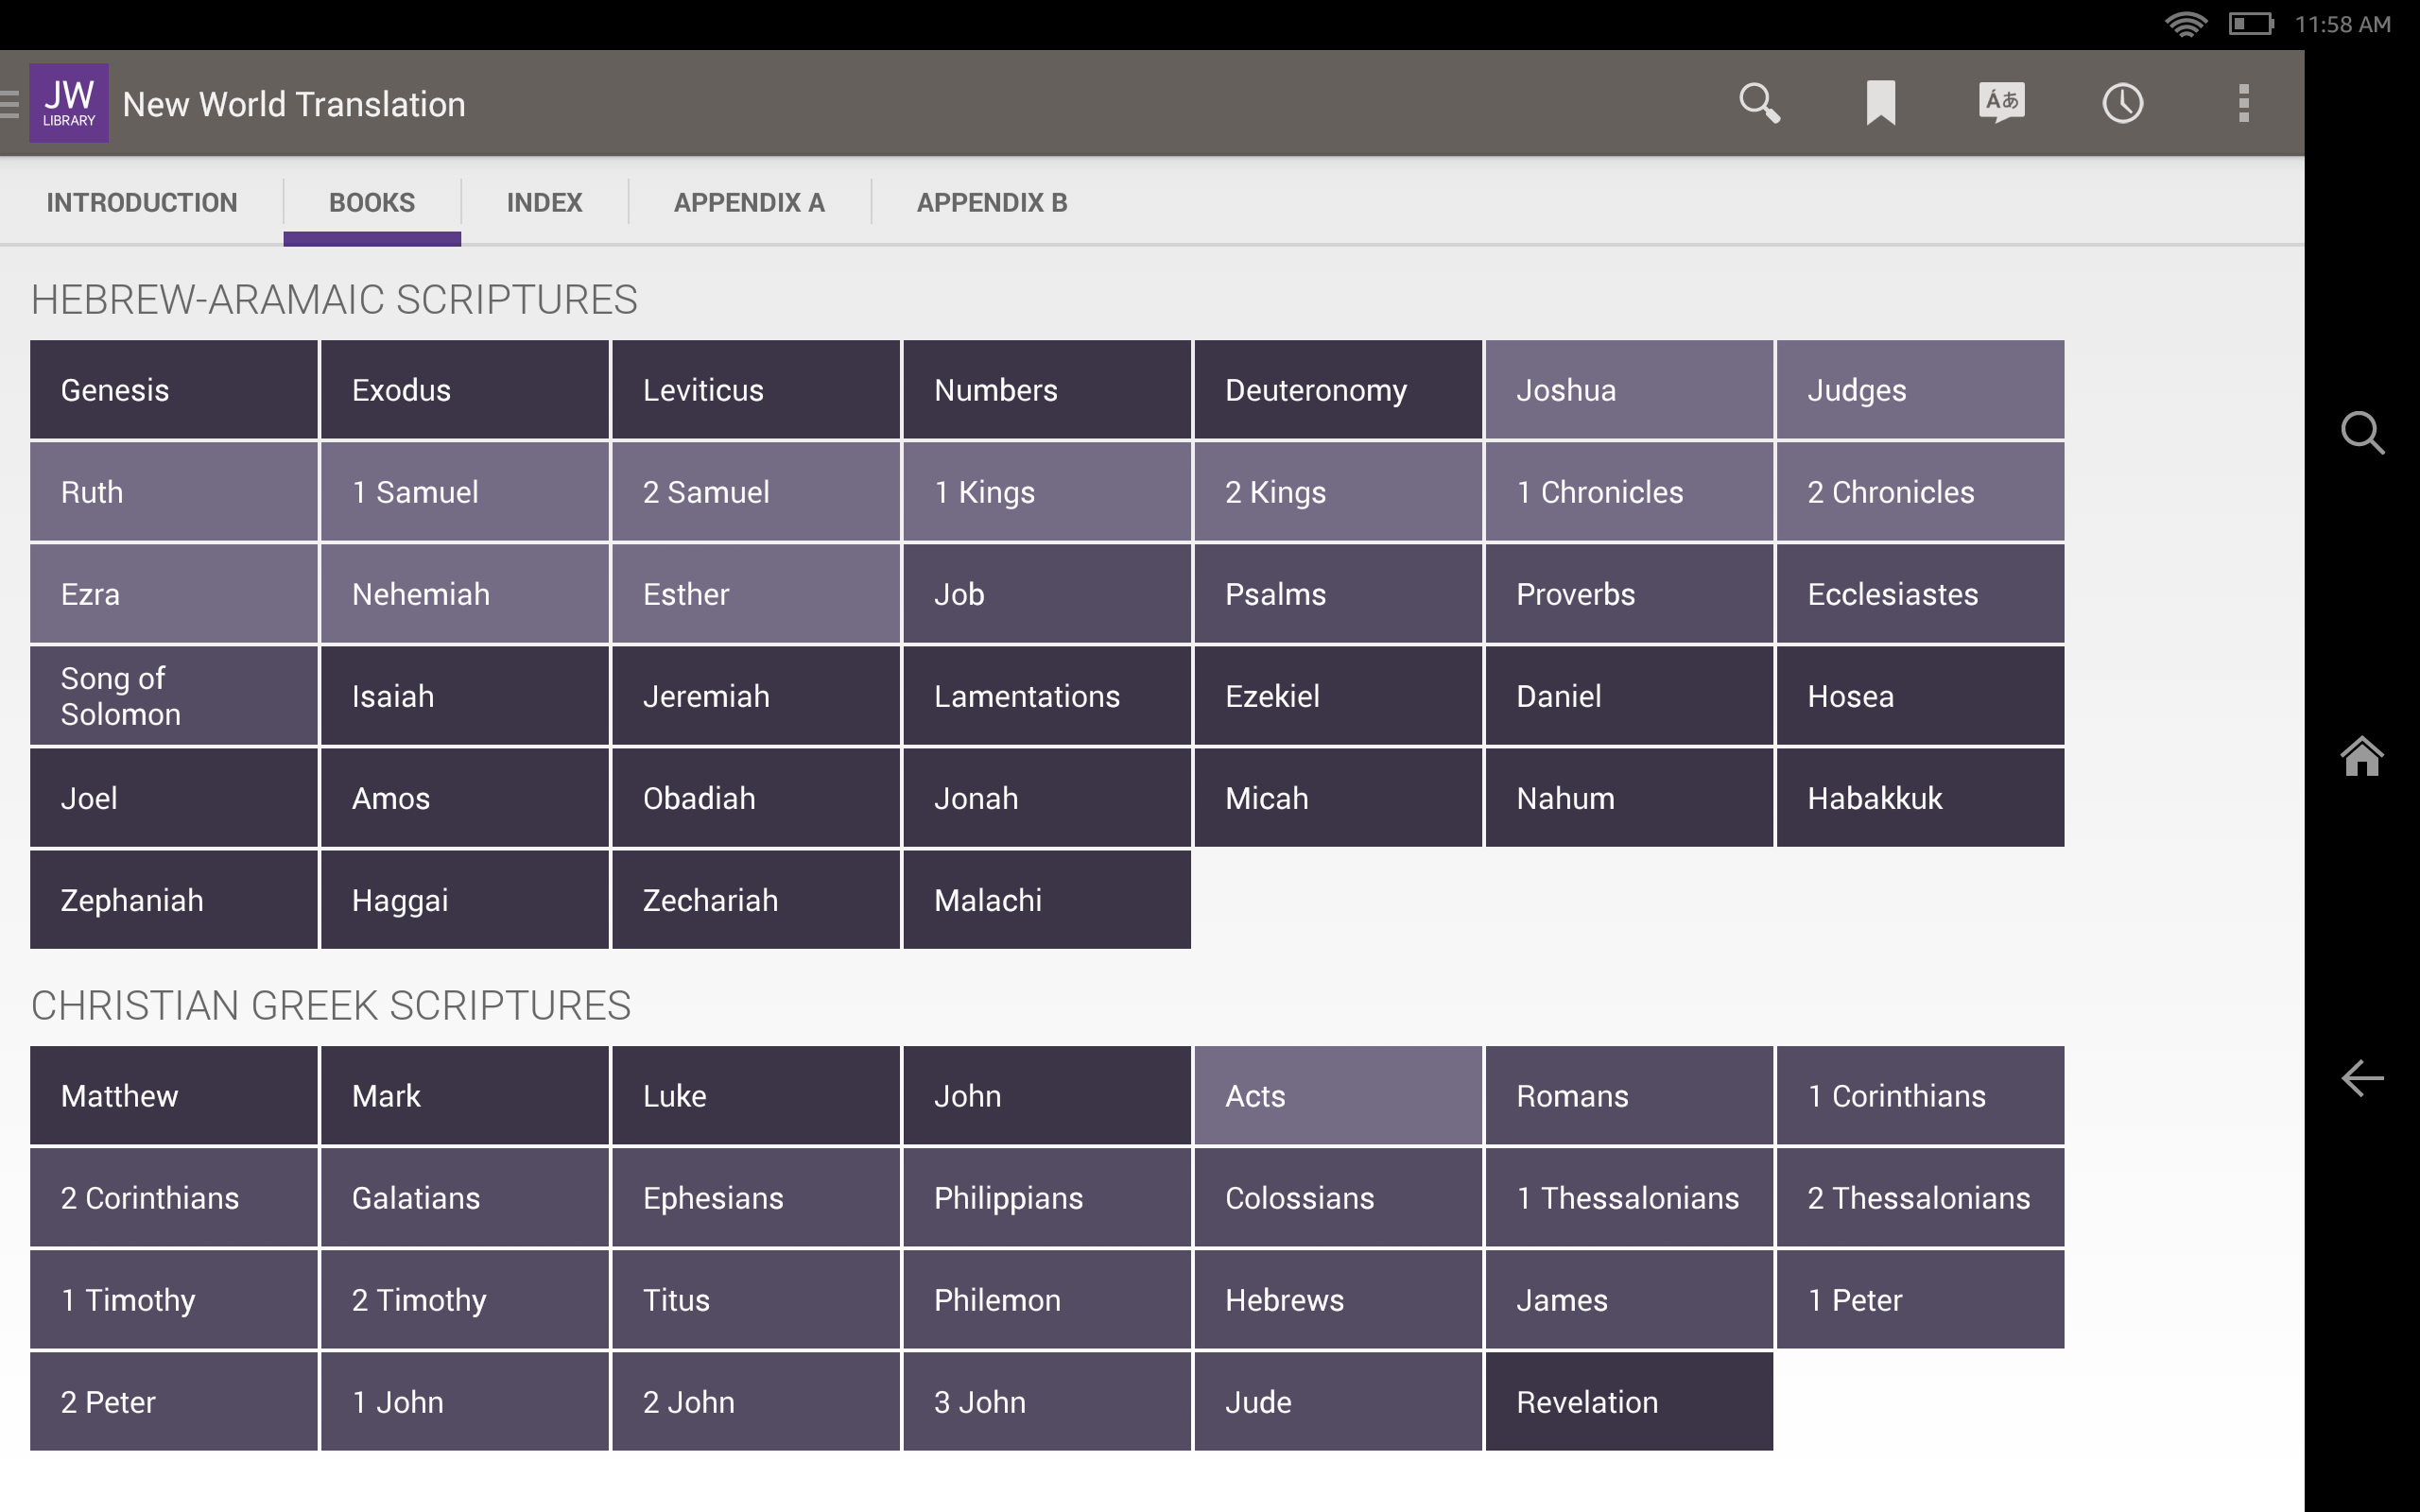Select the Acts book tile
Image resolution: width=2420 pixels, height=1512 pixels.
click(1337, 1096)
